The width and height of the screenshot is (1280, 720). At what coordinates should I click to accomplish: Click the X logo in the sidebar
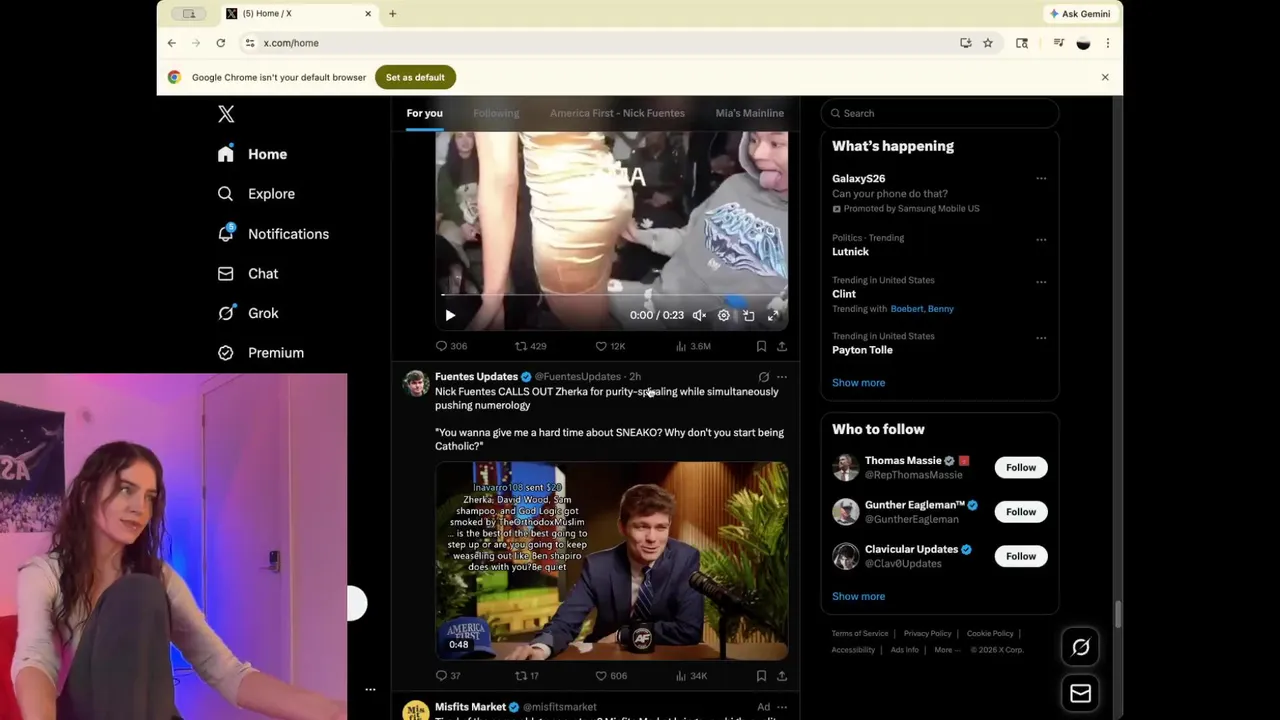(226, 114)
